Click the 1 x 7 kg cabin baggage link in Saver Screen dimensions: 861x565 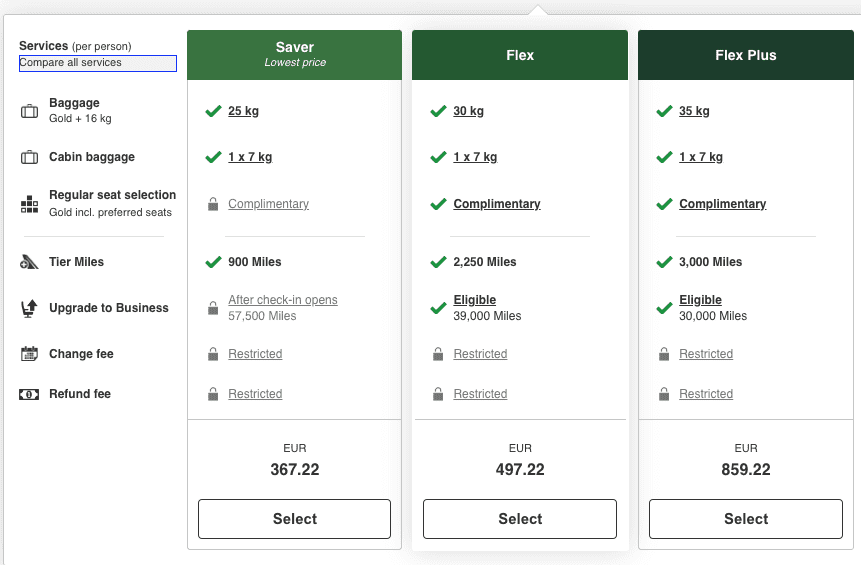tap(250, 157)
